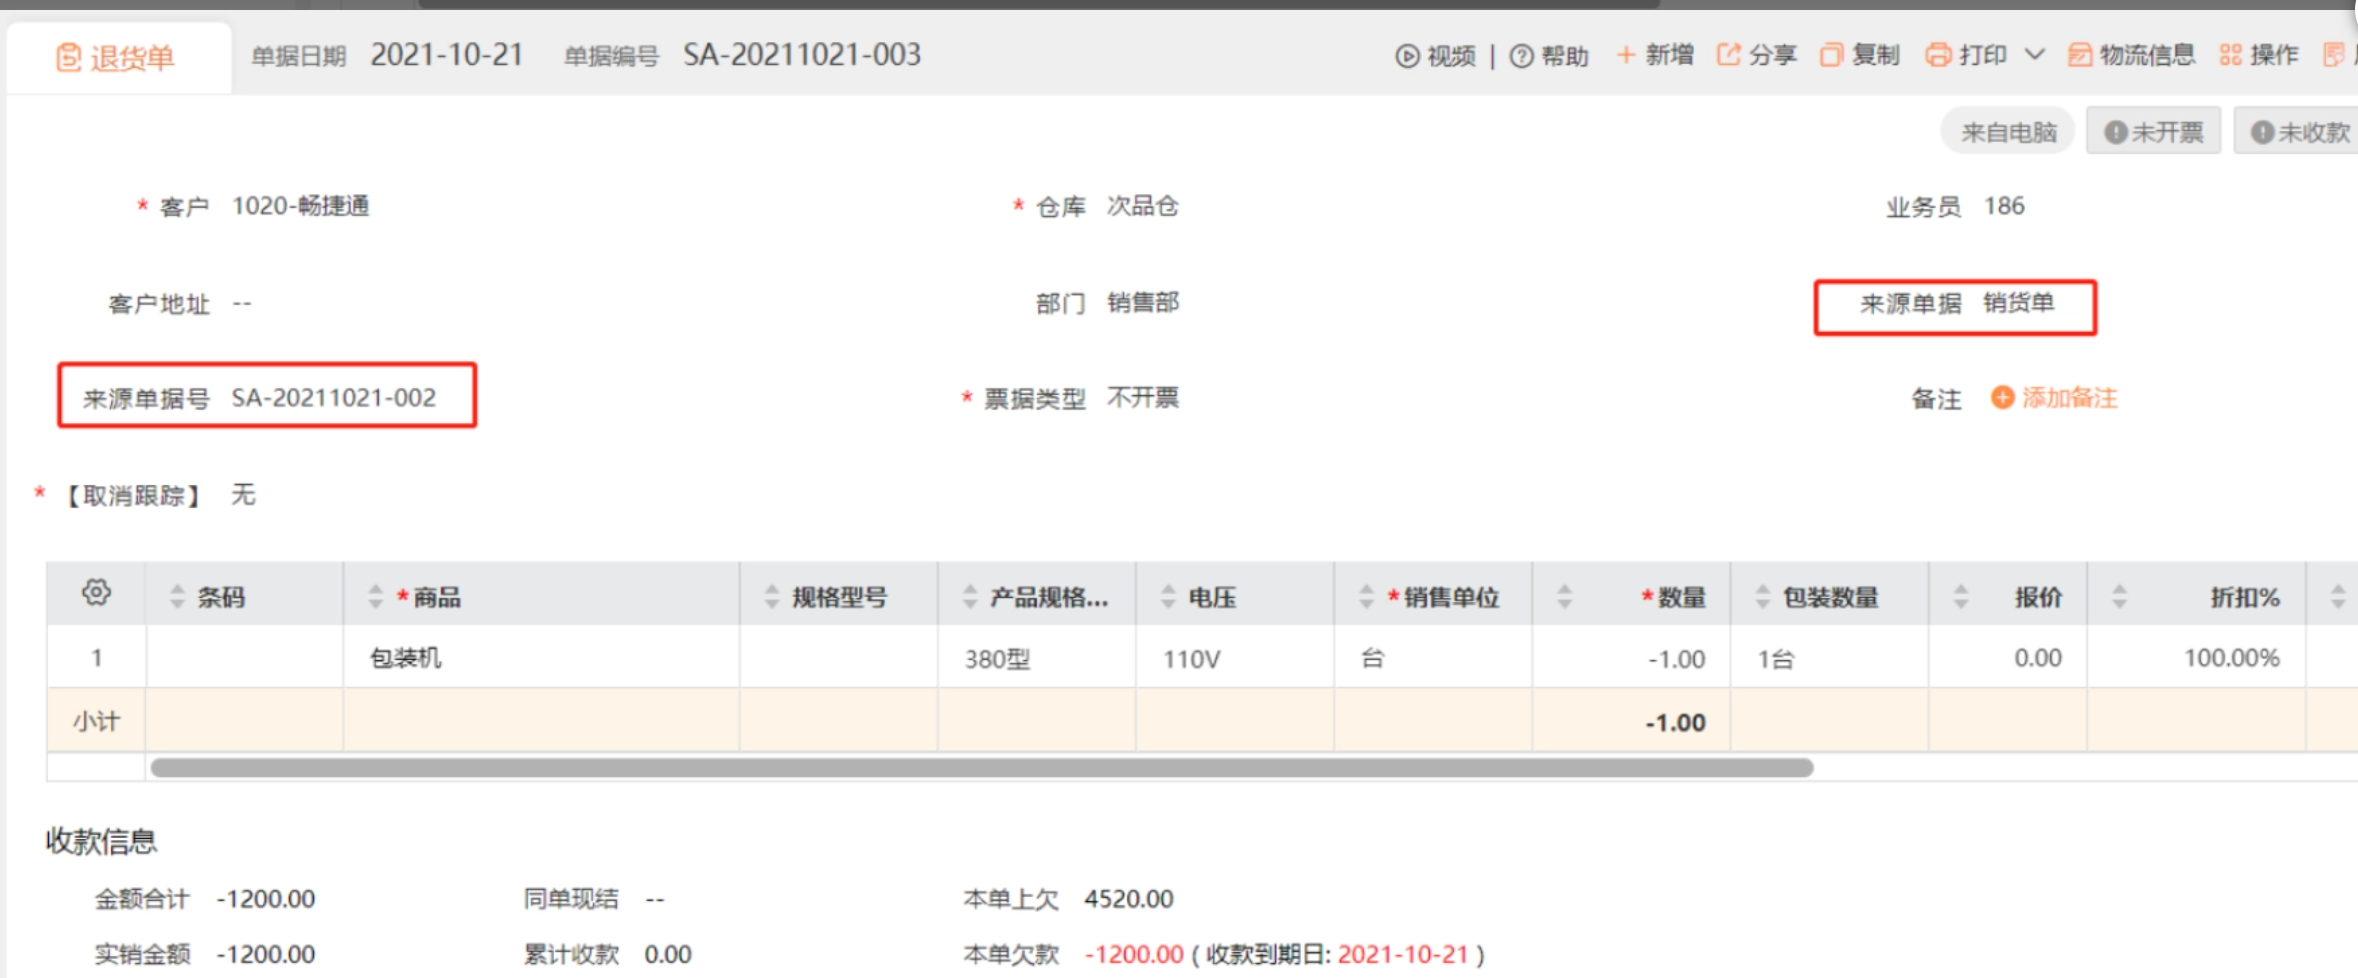Select the return order tab
The height and width of the screenshot is (978, 2358).
point(117,58)
